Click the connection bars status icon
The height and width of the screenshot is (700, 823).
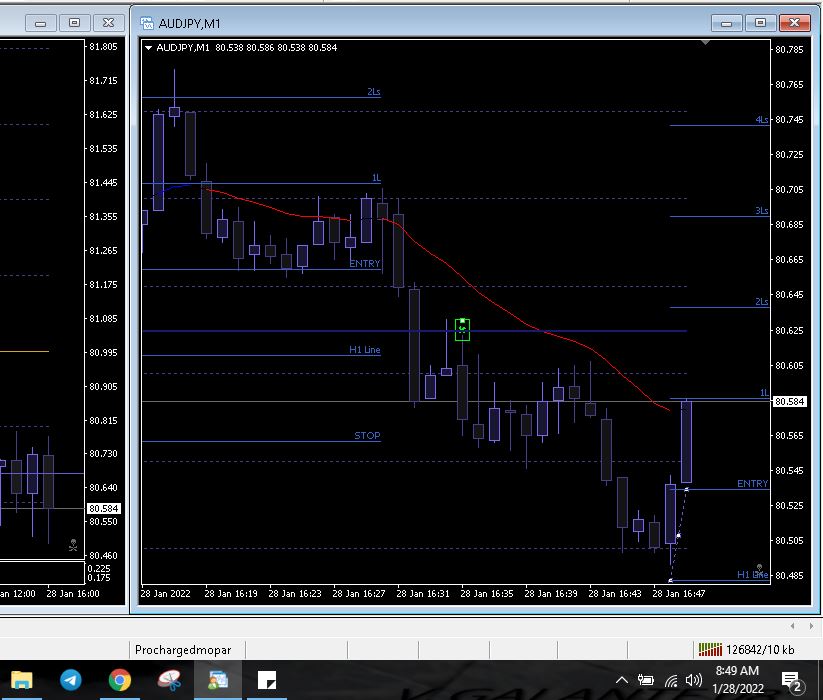point(710,650)
